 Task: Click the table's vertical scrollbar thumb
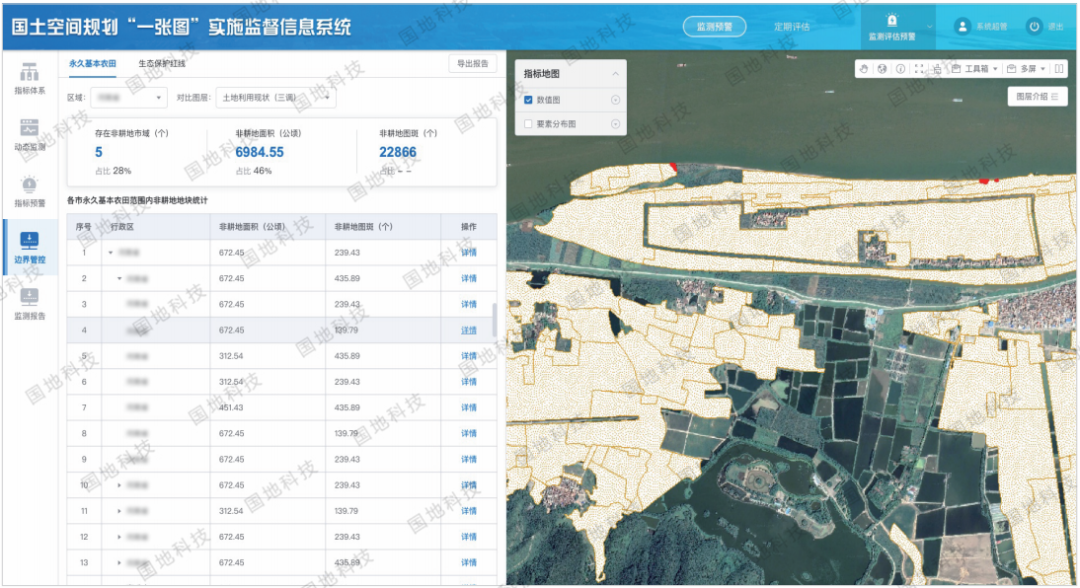(494, 319)
